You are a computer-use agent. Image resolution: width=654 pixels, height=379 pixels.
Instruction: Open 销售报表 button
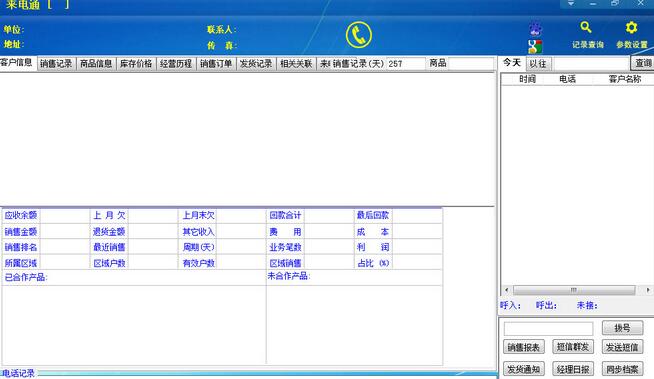pos(524,347)
